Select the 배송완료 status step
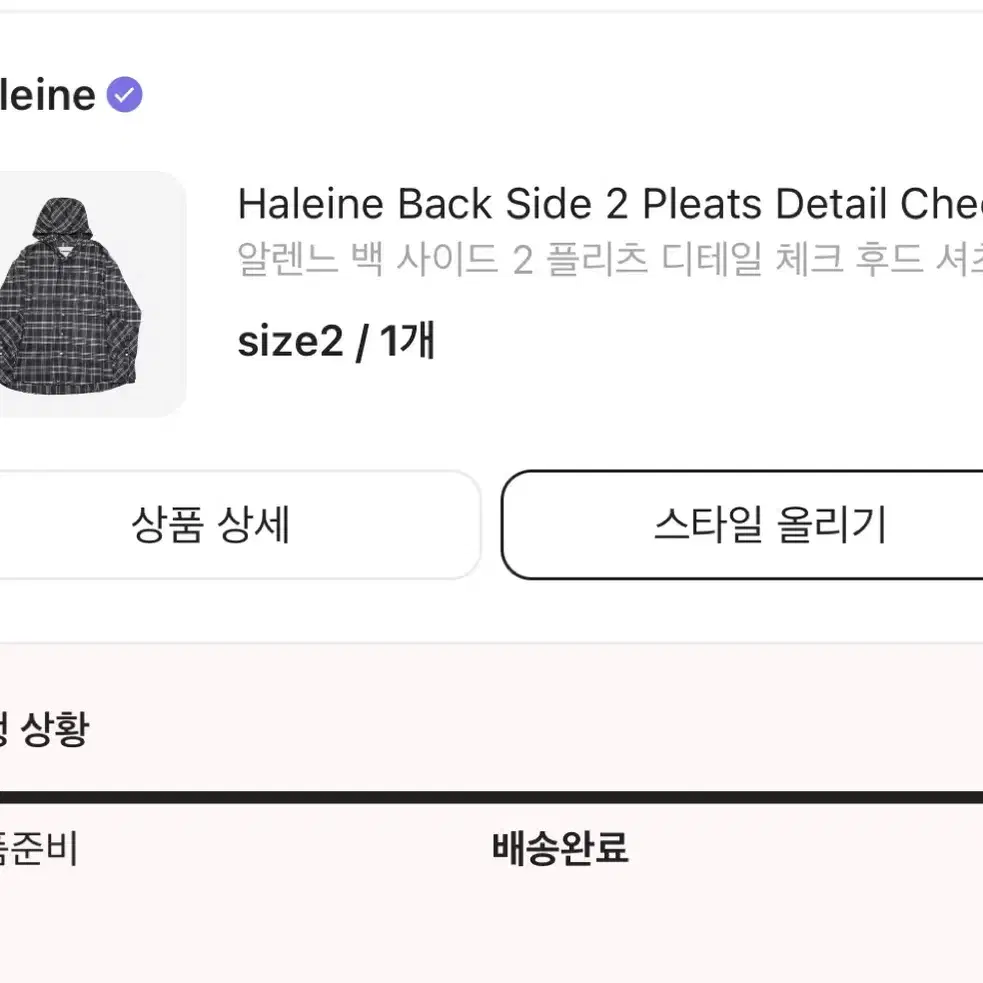Image resolution: width=983 pixels, height=983 pixels. point(560,848)
